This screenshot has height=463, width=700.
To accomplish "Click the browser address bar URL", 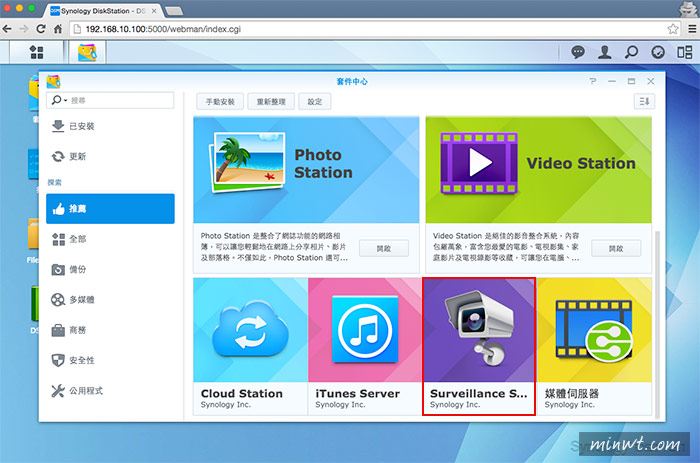I will (x=163, y=29).
